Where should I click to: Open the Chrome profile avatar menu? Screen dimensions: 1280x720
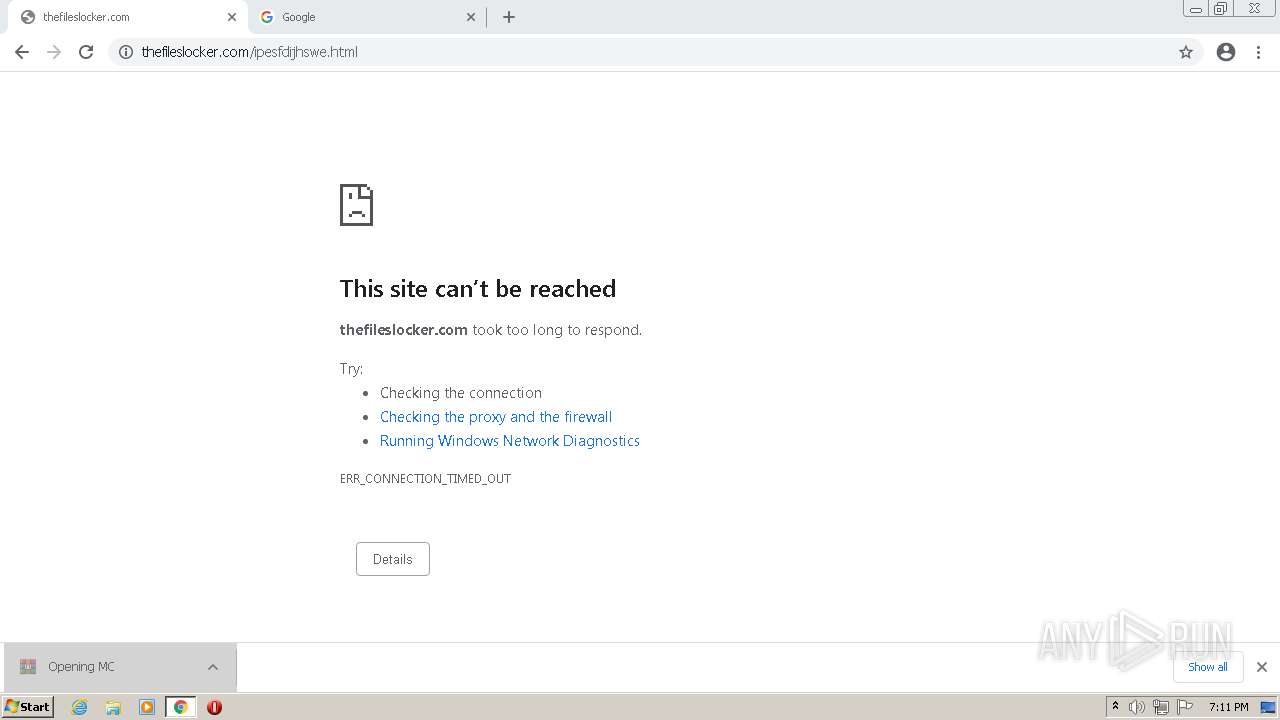(x=1226, y=52)
